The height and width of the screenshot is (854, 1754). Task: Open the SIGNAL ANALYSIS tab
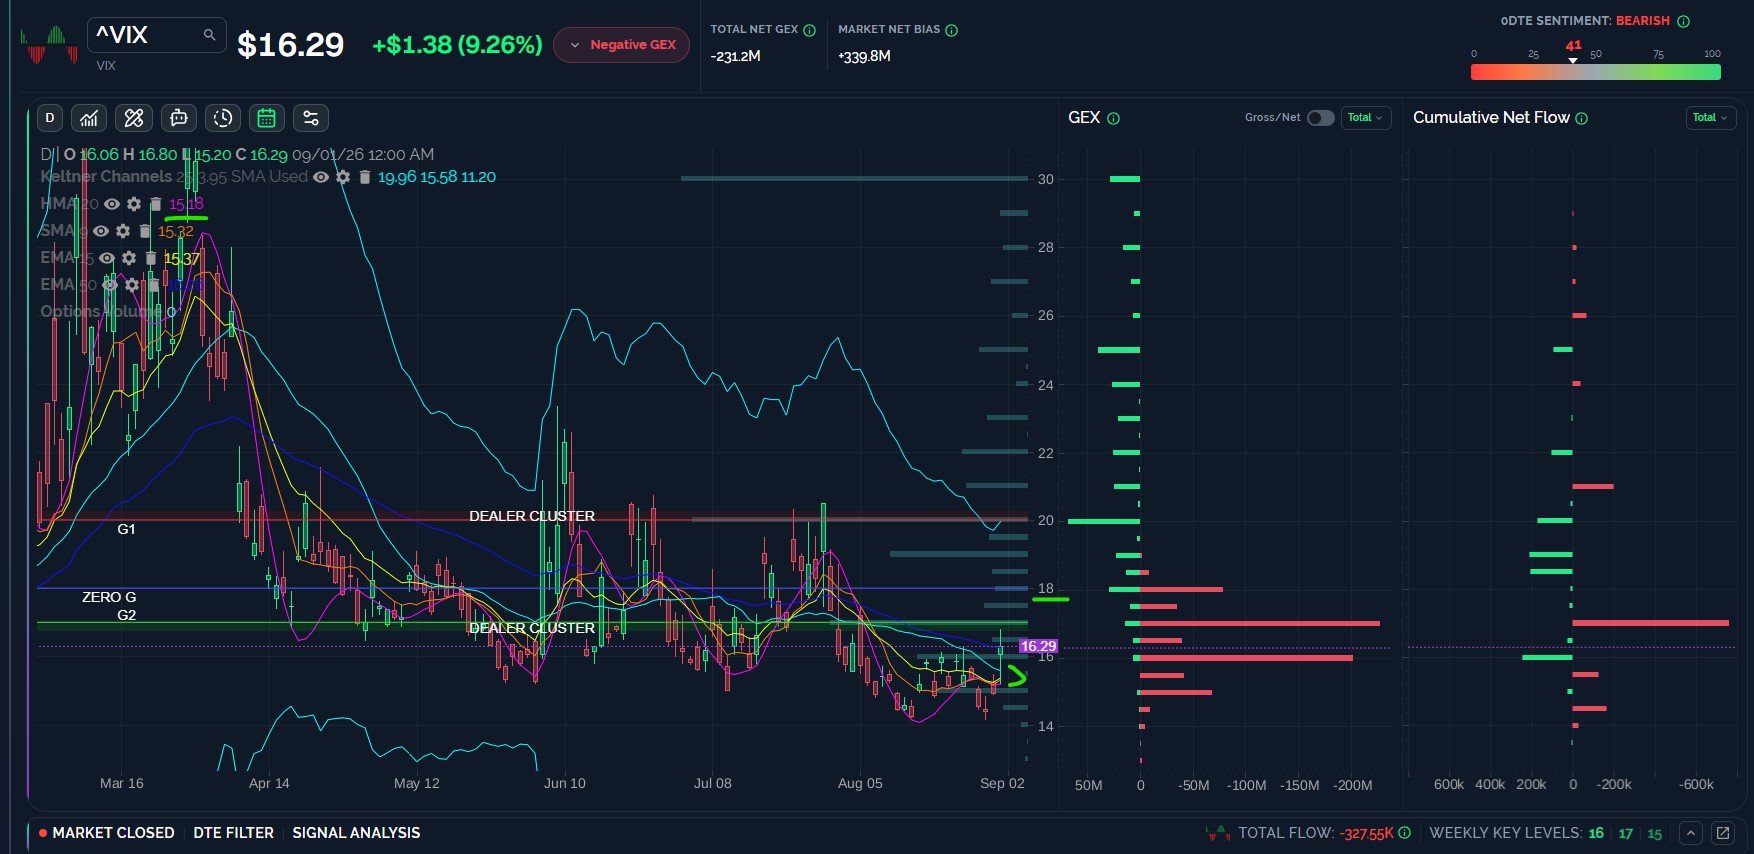(356, 833)
